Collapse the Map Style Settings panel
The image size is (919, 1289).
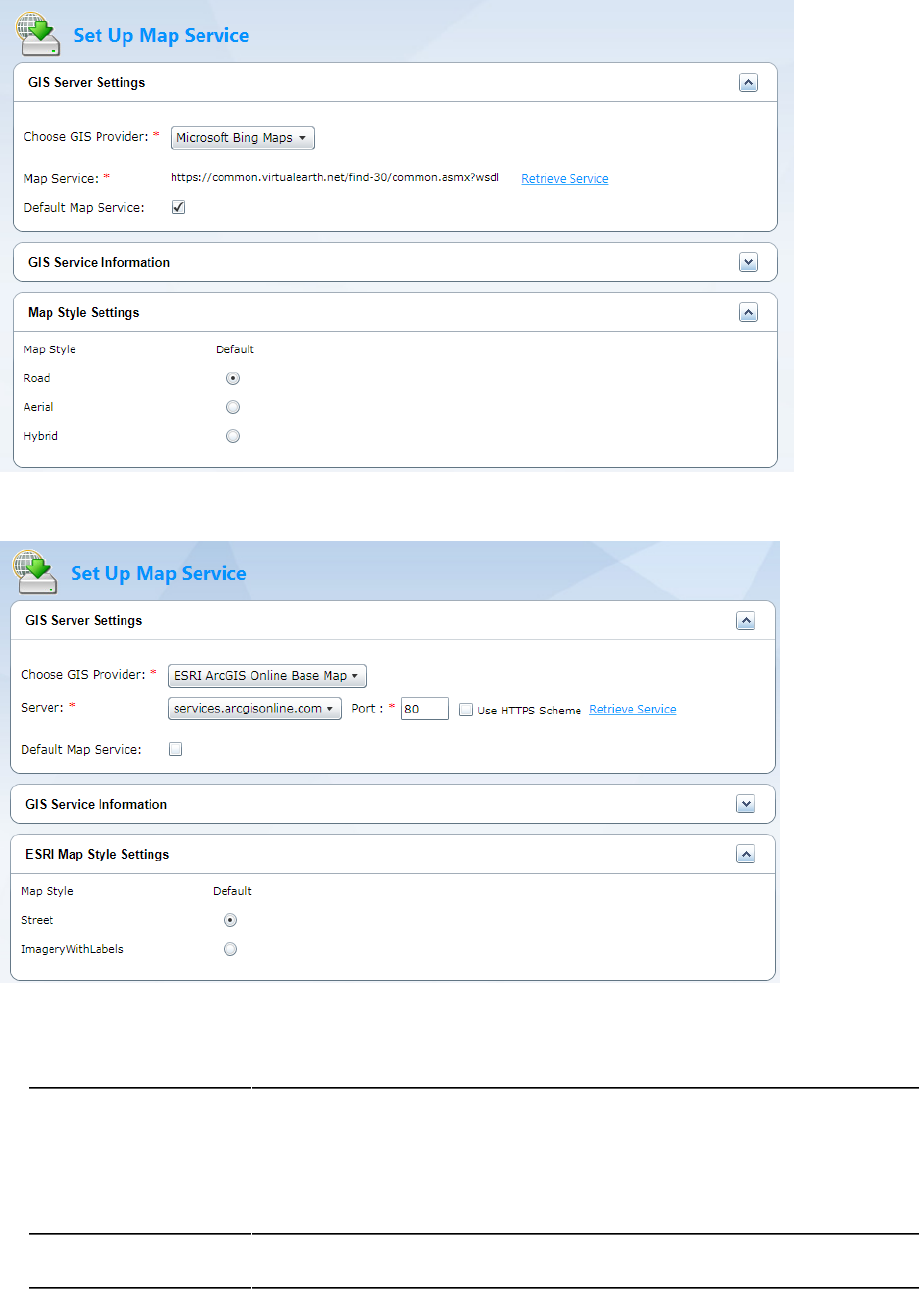(x=748, y=313)
